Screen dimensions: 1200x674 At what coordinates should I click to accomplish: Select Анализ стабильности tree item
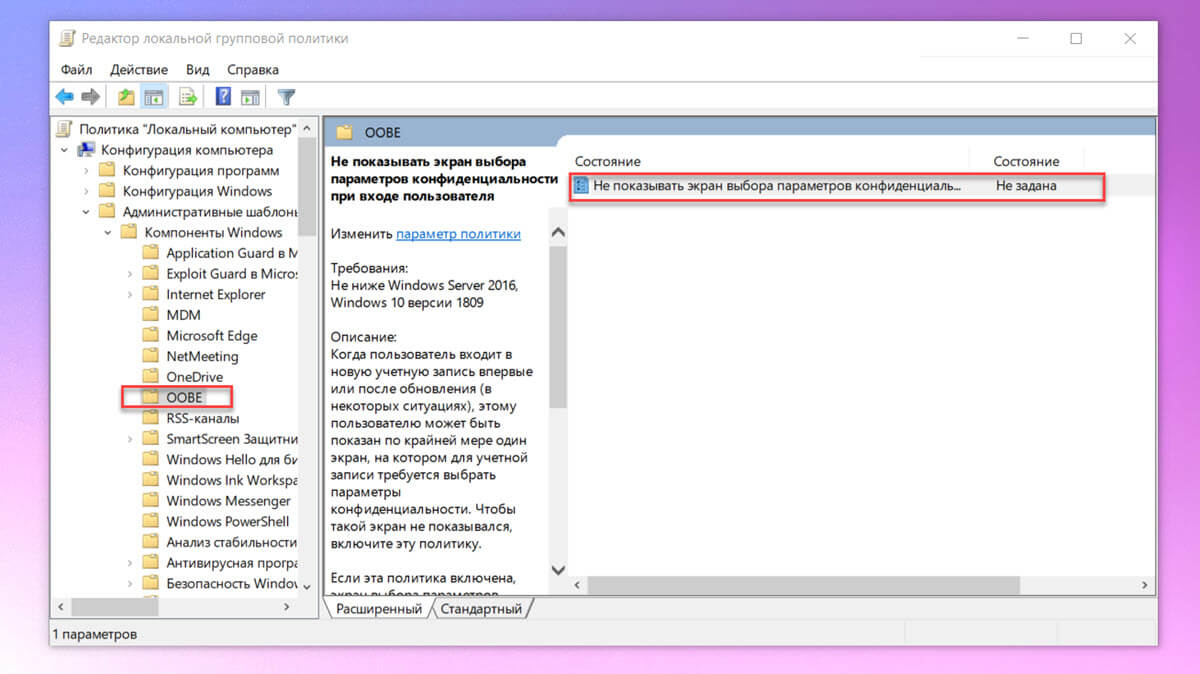(232, 542)
